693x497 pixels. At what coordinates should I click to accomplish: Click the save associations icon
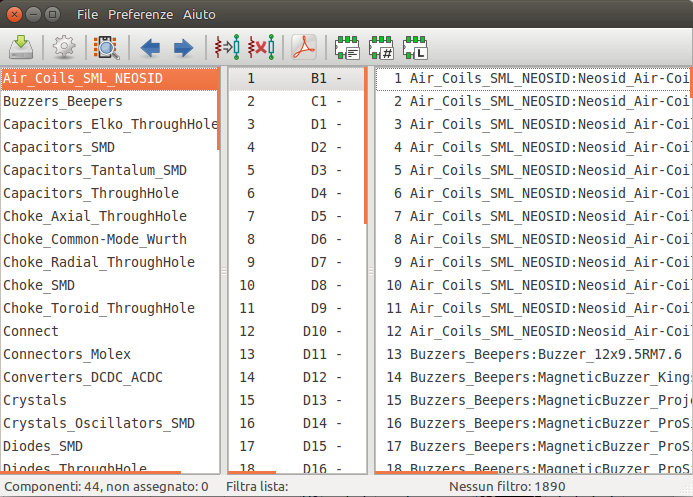tap(21, 47)
